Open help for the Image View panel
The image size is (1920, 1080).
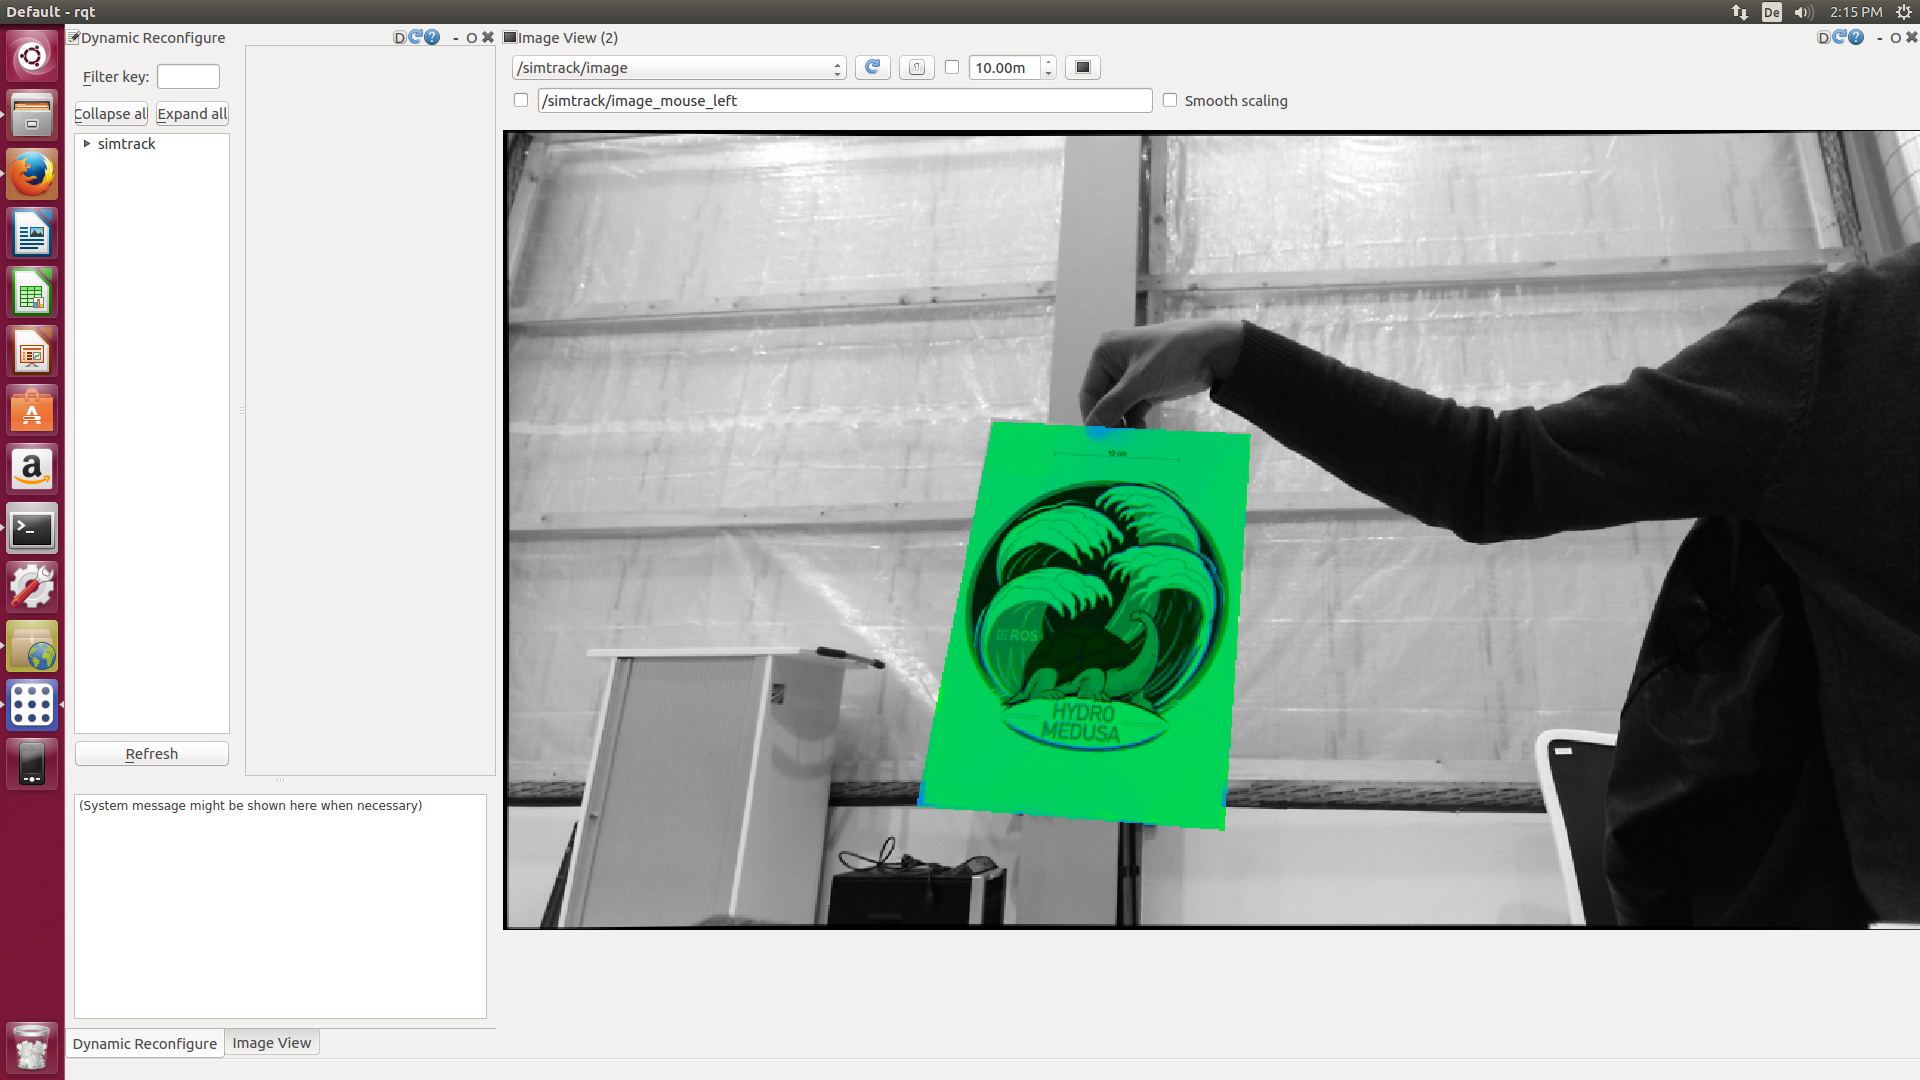tap(1856, 37)
